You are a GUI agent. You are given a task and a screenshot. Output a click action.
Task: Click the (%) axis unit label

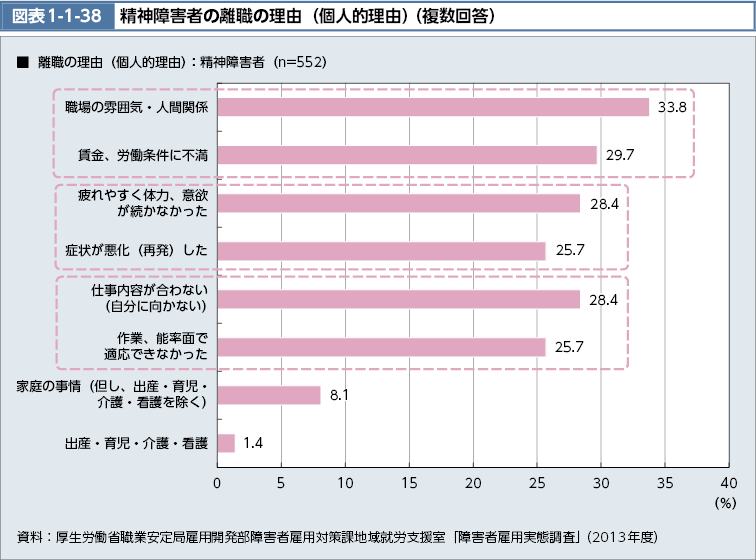click(725, 503)
